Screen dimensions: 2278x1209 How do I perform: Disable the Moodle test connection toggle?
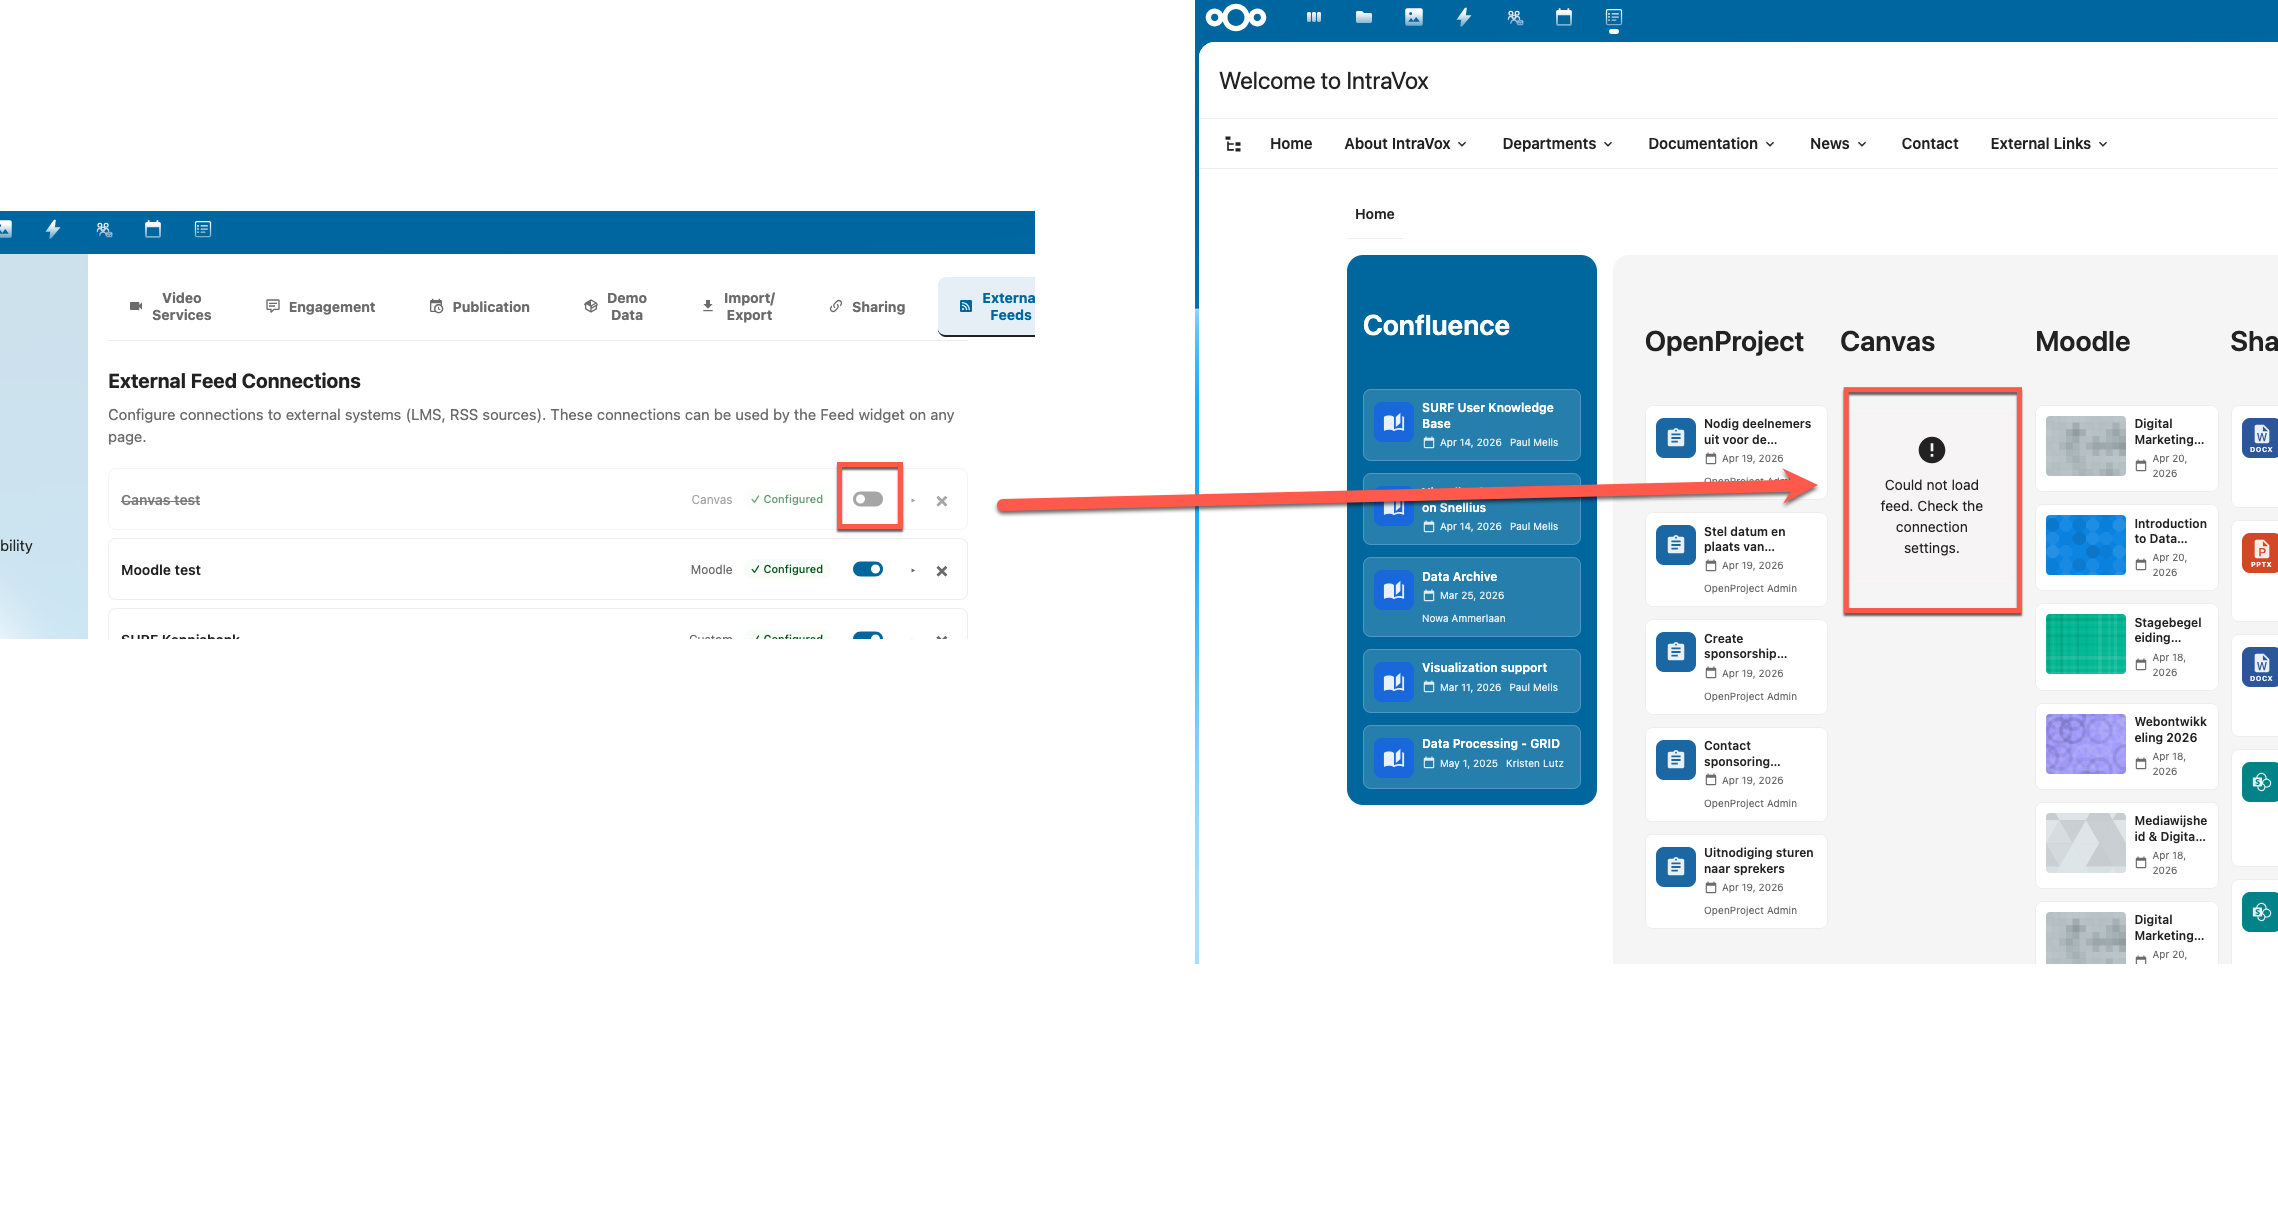868,569
